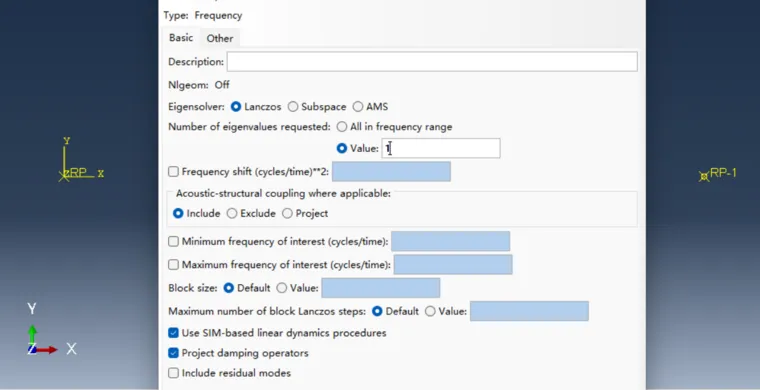Disable Project damping operators checkbox
This screenshot has height=390, width=760.
click(x=174, y=353)
